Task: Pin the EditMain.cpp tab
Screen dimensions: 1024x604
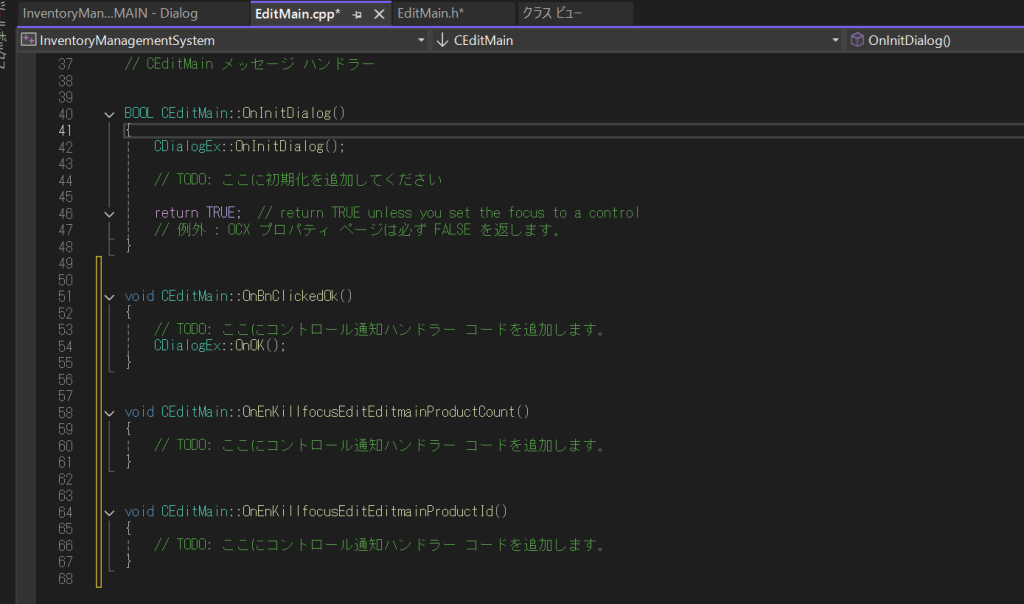Action: [x=357, y=15]
